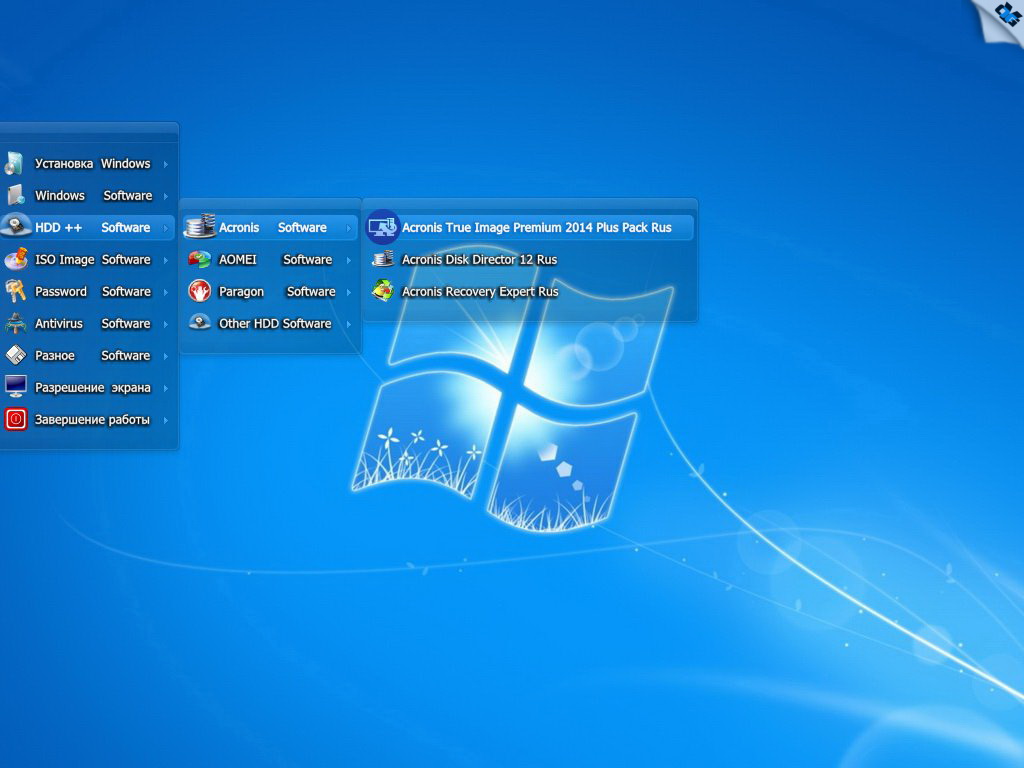Expand the AOMEI Software submenu arrow
This screenshot has width=1024, height=768.
click(x=349, y=260)
